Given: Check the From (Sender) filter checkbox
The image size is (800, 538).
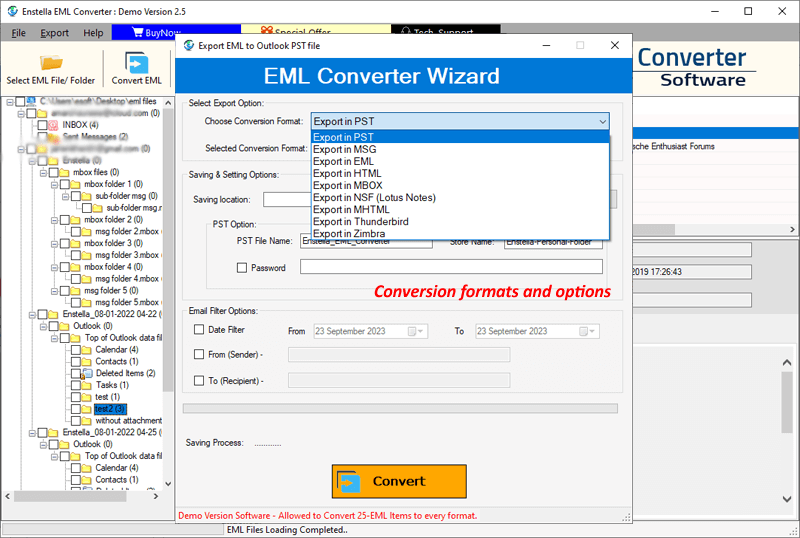Looking at the screenshot, I should tap(198, 354).
